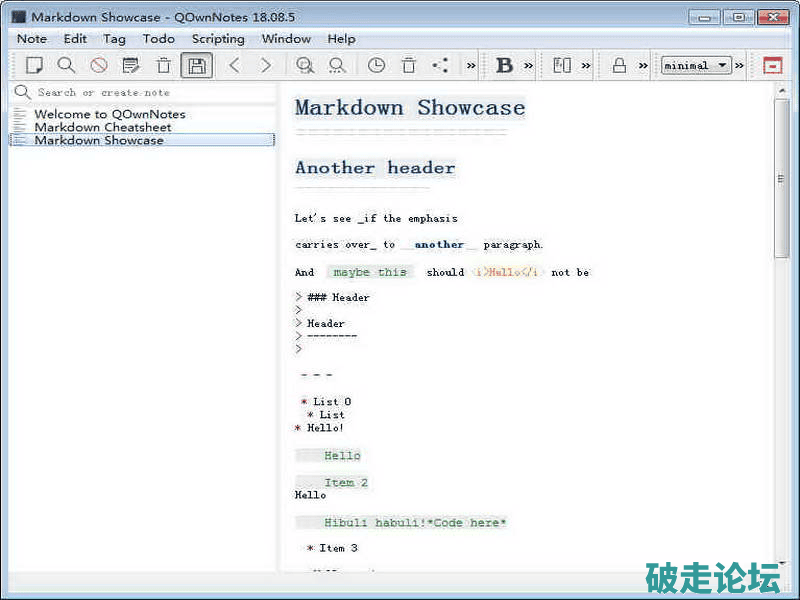Toggle the note lock icon

click(x=619, y=66)
